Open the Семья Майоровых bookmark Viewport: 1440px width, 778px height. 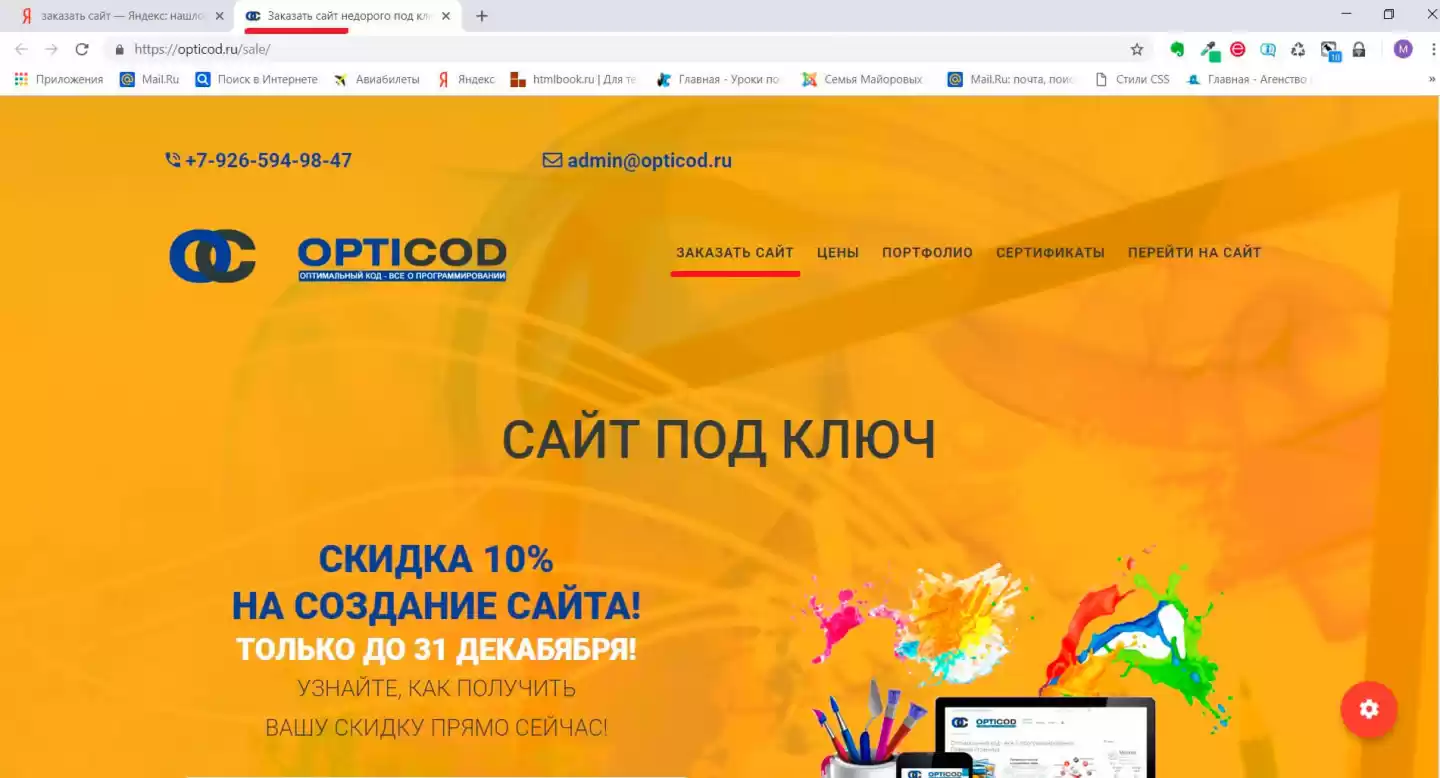[x=862, y=79]
